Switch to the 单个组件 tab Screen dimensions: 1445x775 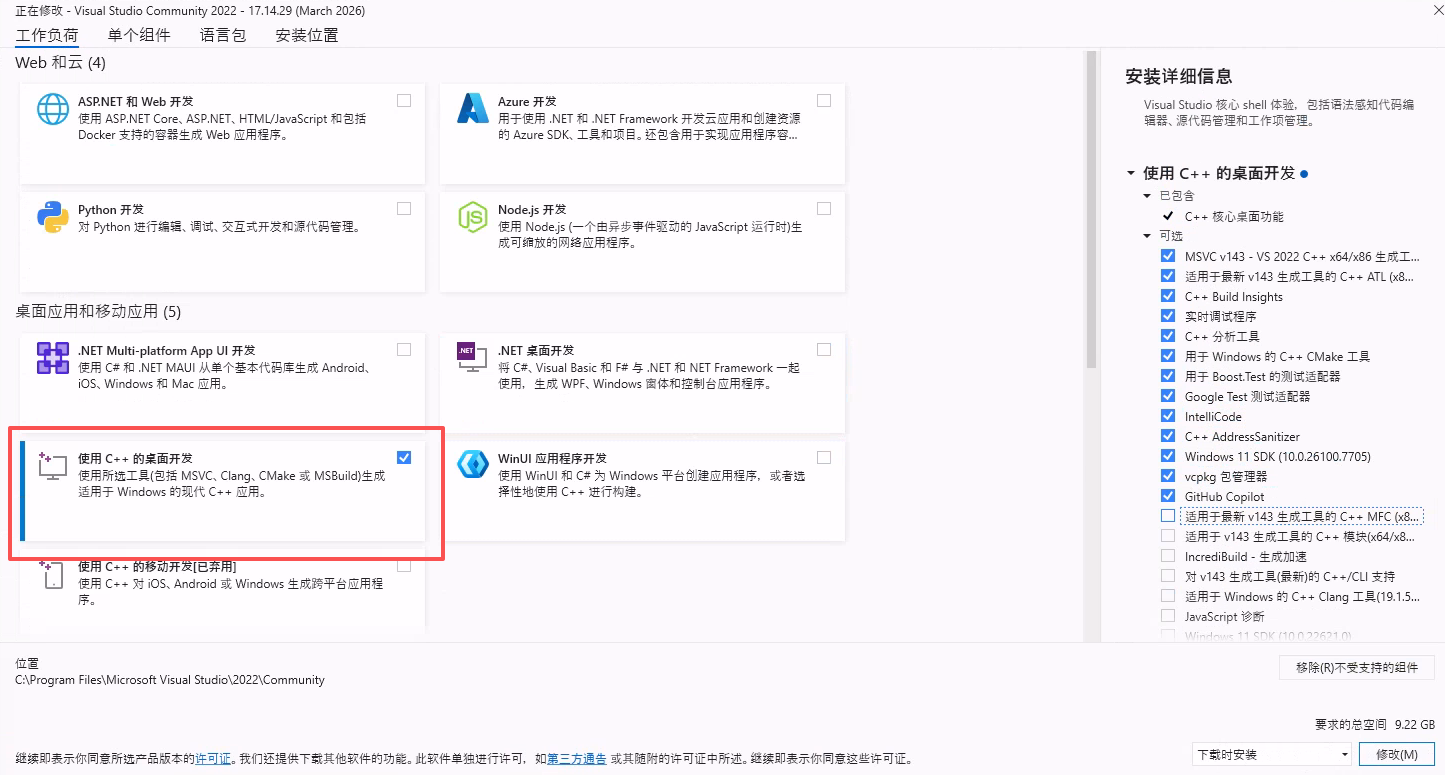(x=139, y=35)
